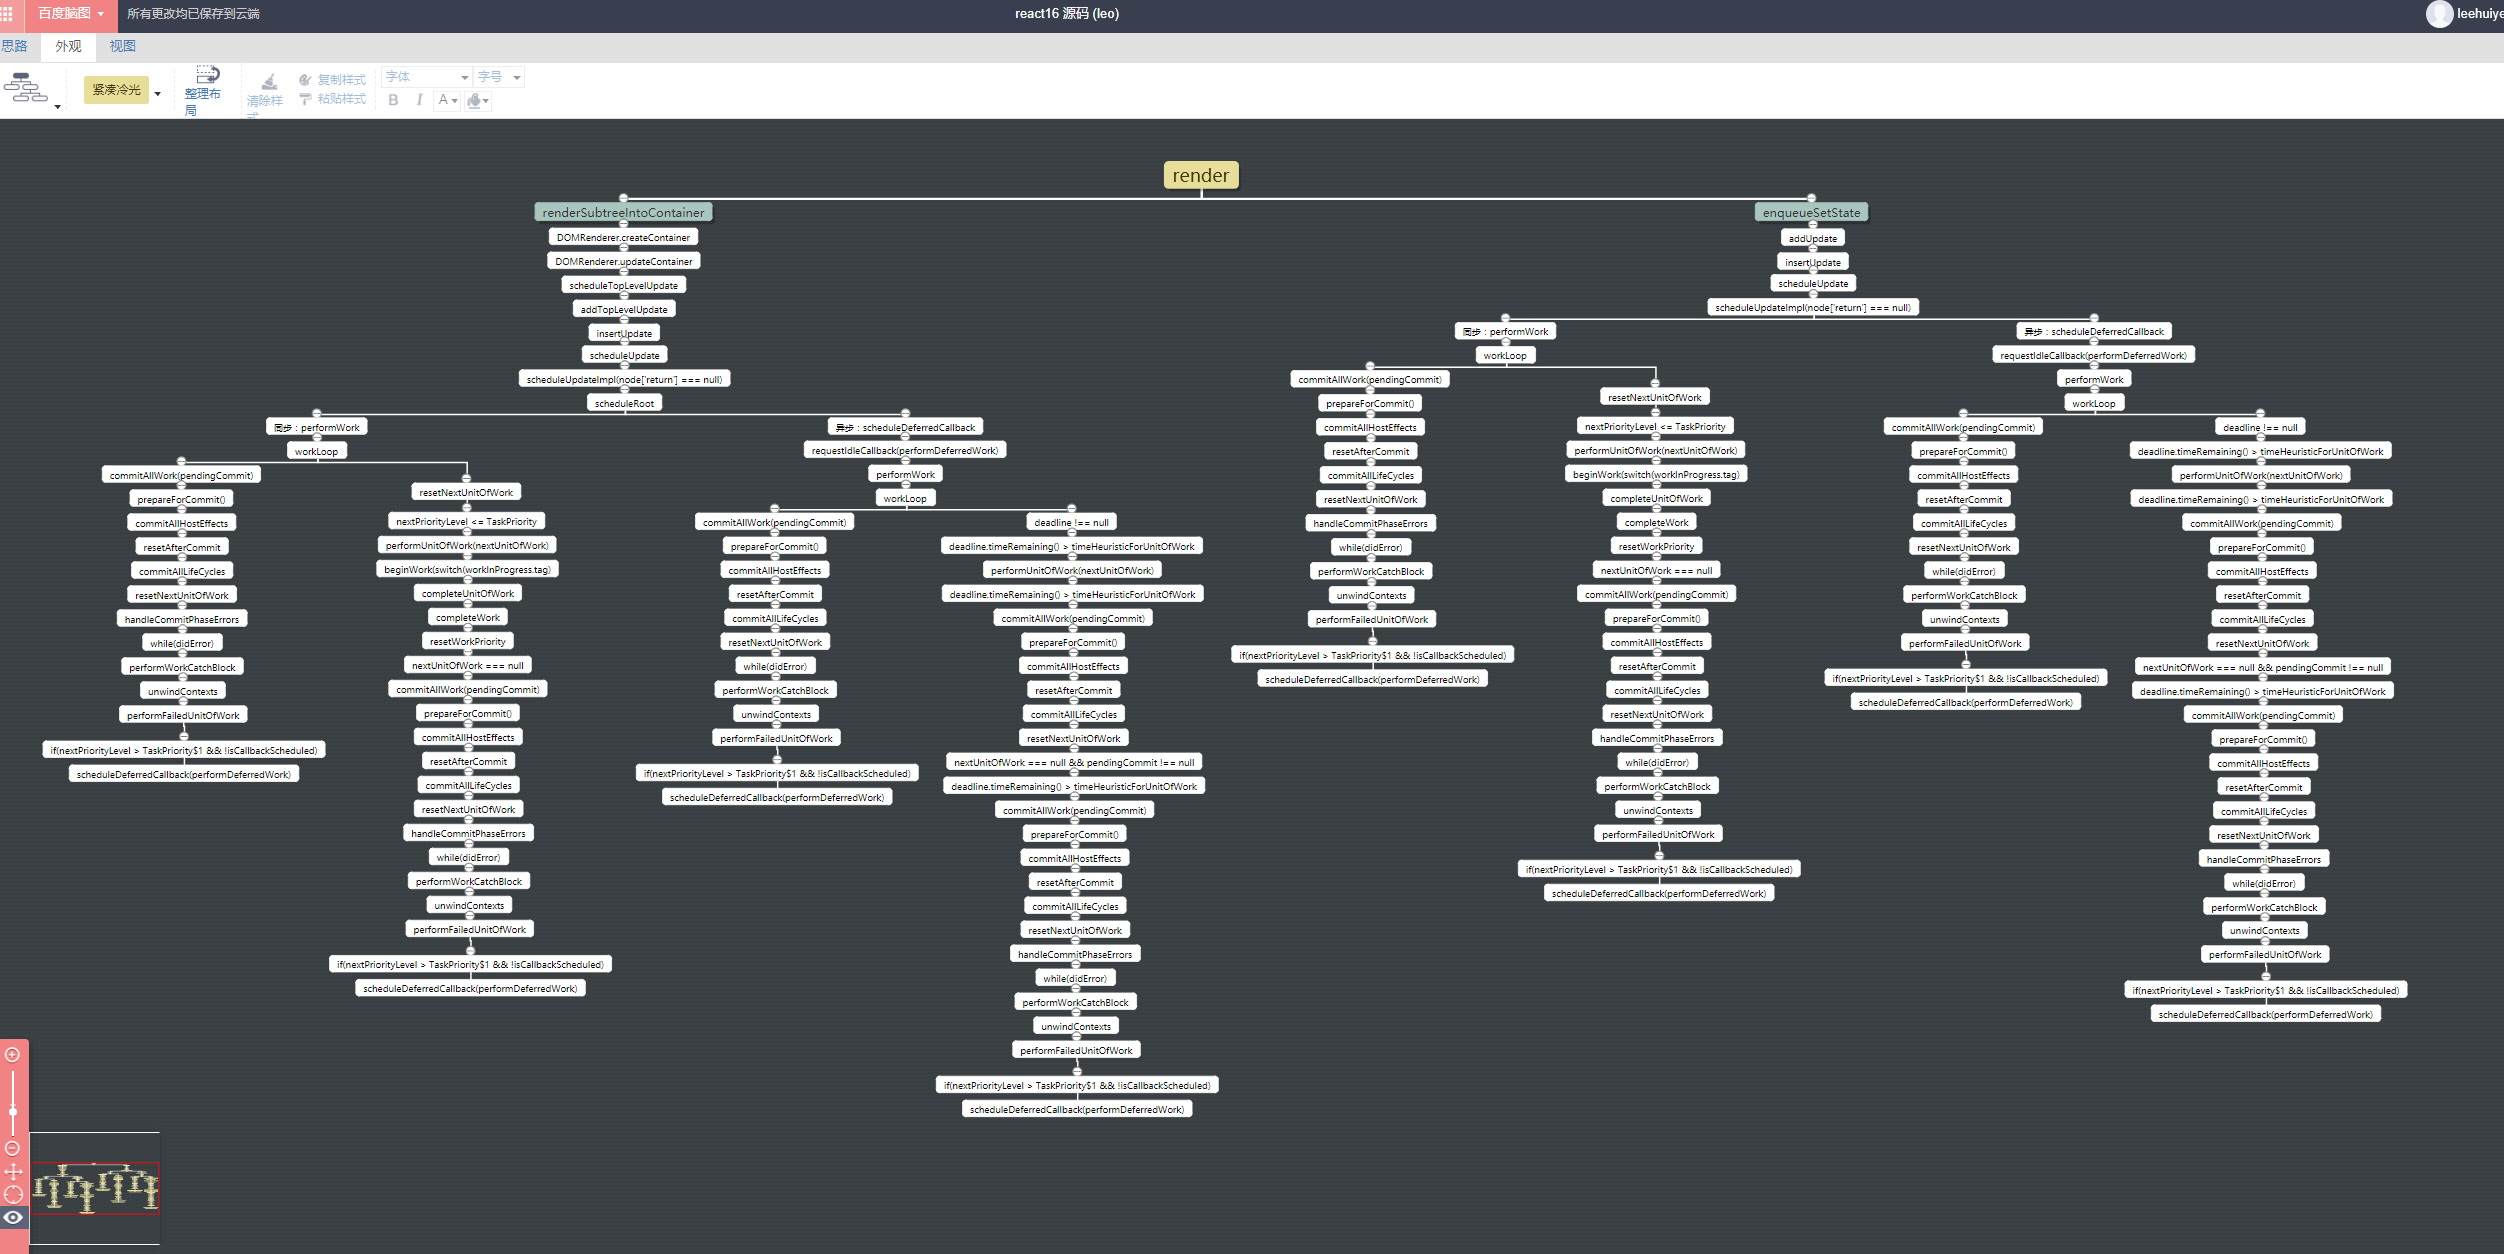Viewport: 2504px width, 1254px height.
Task: Expand the 紧凑冷光 theme dropdown arrow
Action: 158,93
